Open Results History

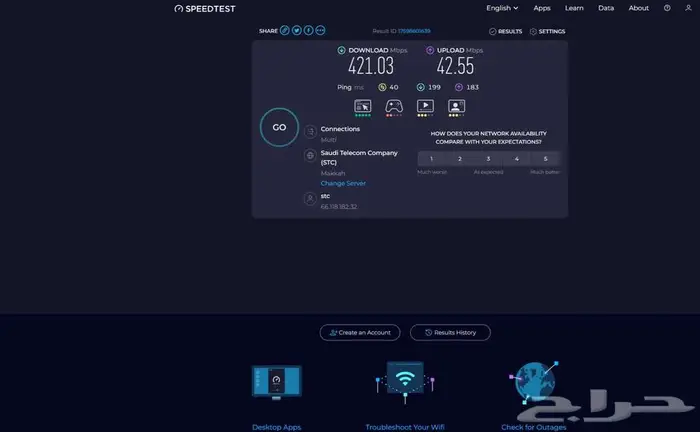coord(450,332)
